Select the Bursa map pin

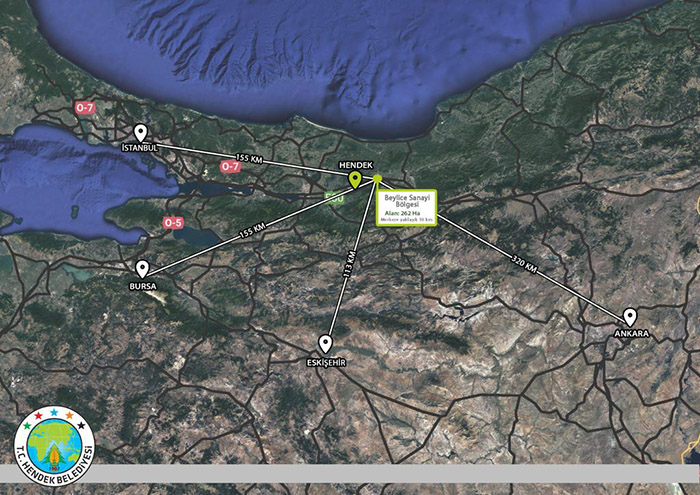(142, 268)
